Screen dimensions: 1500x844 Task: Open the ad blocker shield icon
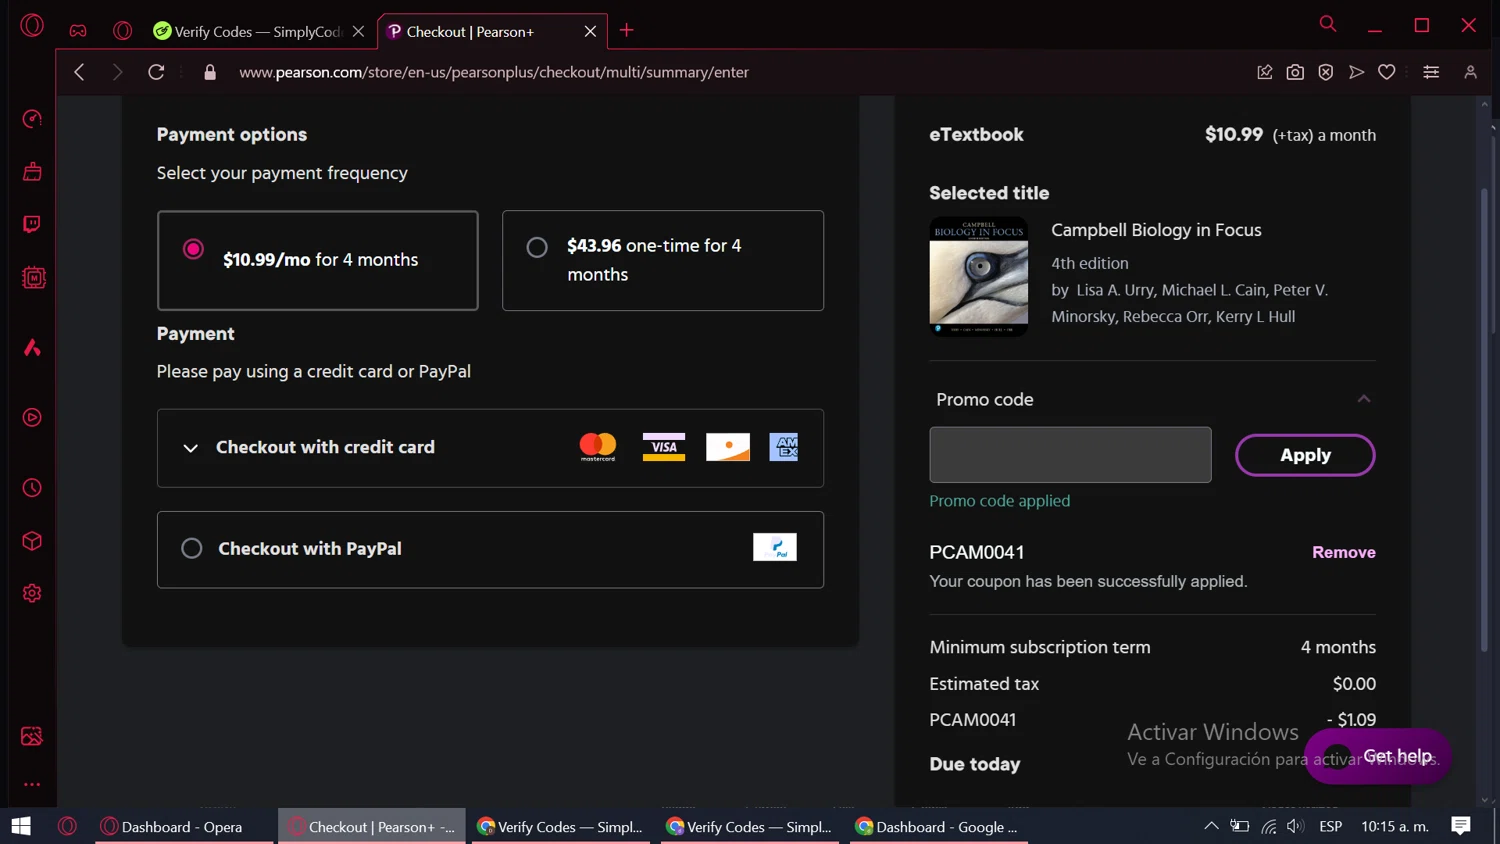pos(1326,72)
